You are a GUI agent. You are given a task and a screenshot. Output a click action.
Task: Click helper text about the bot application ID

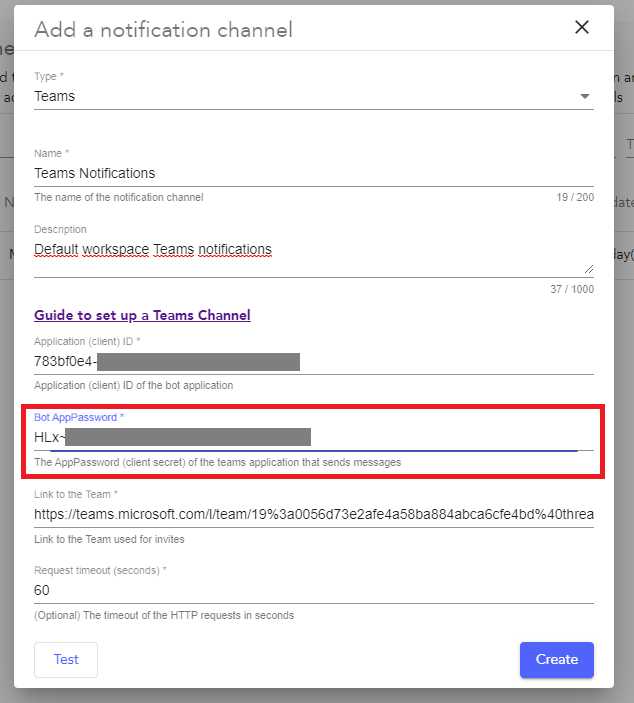(134, 385)
